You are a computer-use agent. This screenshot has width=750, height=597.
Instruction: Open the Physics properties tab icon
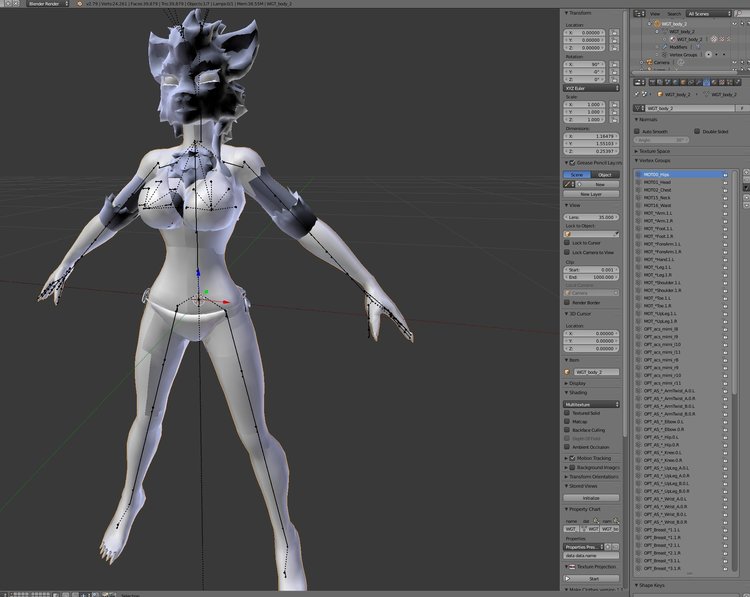738,82
